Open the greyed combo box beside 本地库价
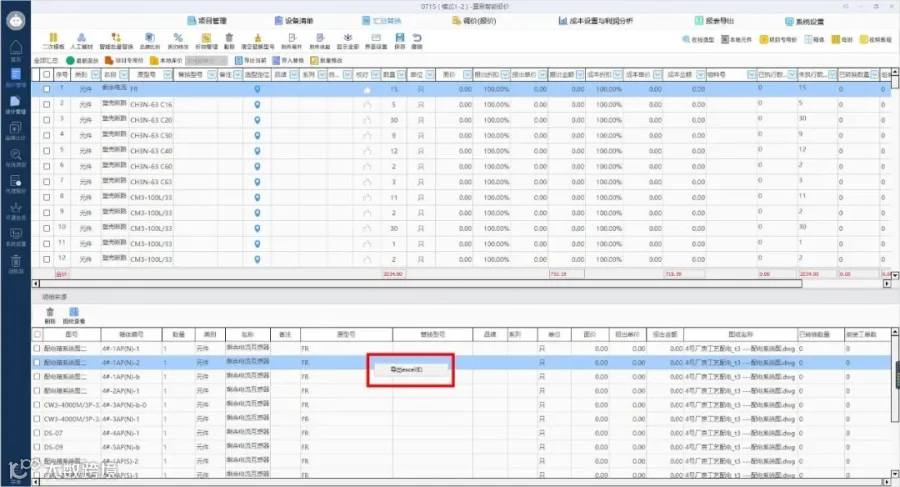The width and height of the screenshot is (900, 487). click(206, 60)
